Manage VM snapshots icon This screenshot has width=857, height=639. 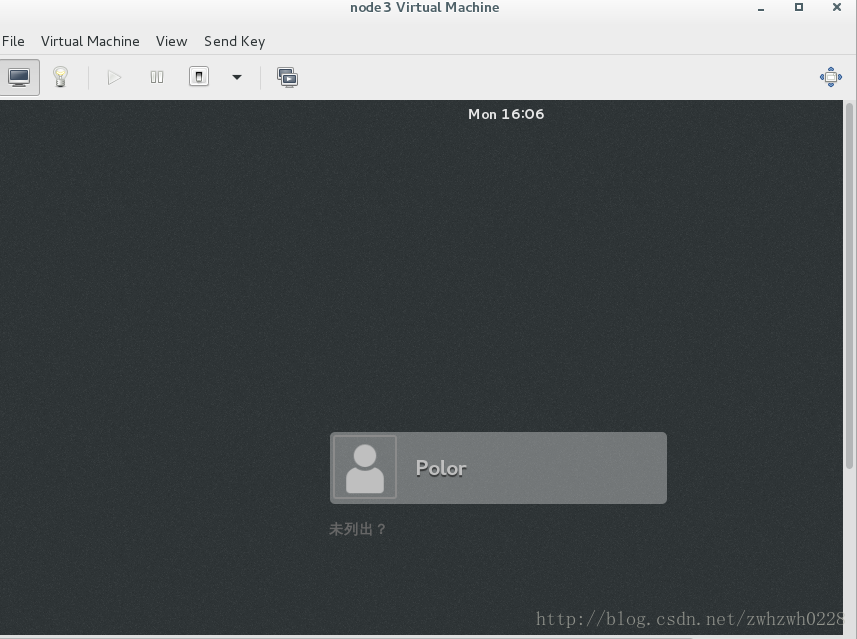pos(287,77)
